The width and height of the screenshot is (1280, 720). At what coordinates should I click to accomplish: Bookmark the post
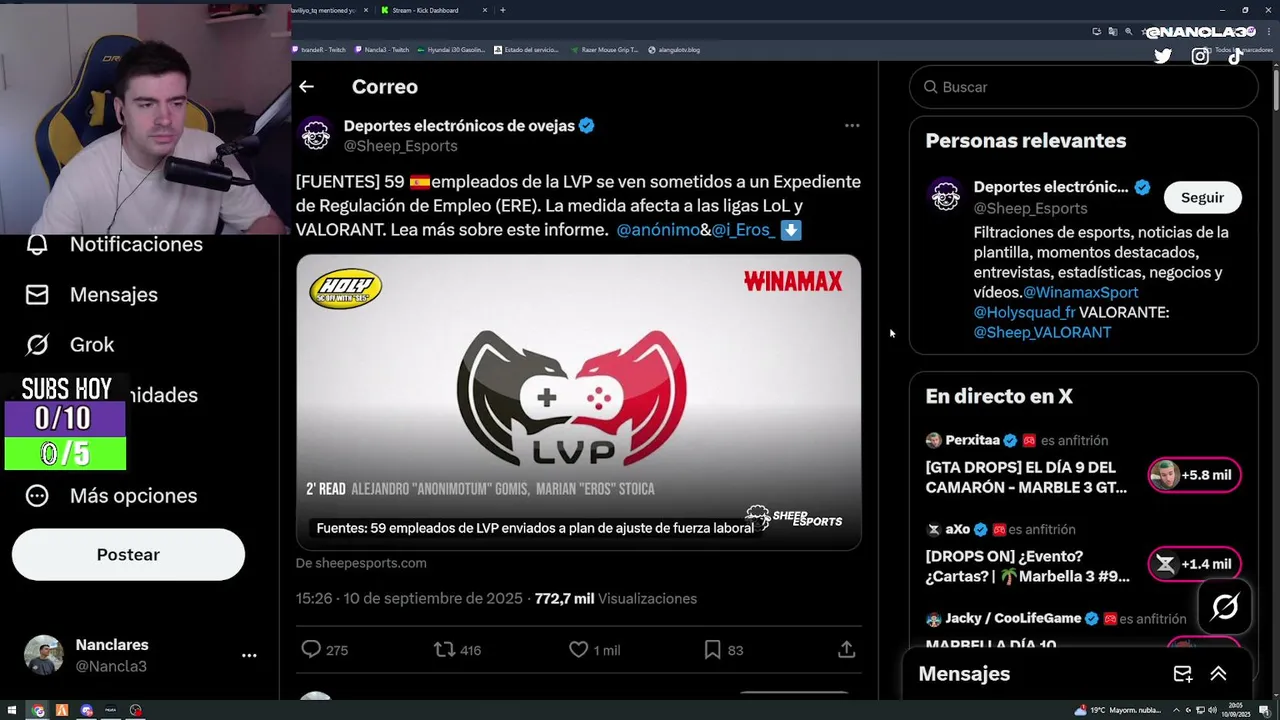point(712,650)
